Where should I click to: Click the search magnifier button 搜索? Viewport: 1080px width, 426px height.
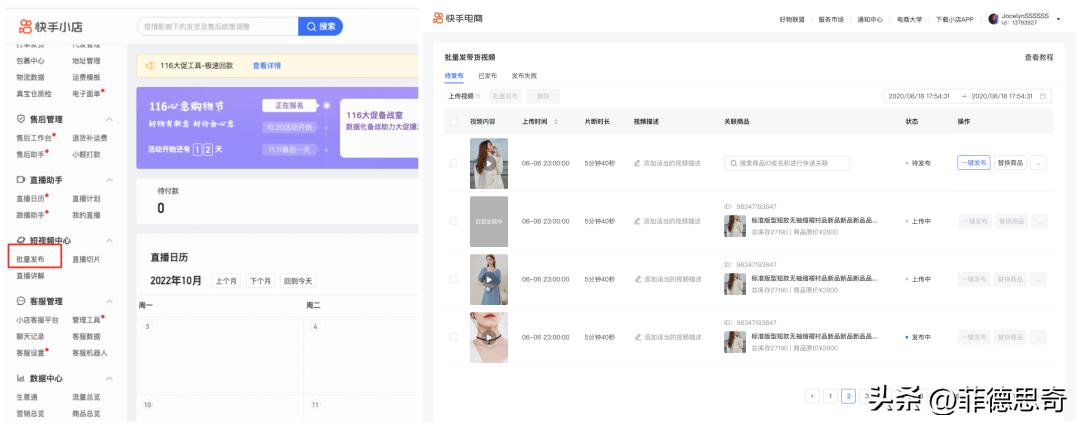click(321, 26)
